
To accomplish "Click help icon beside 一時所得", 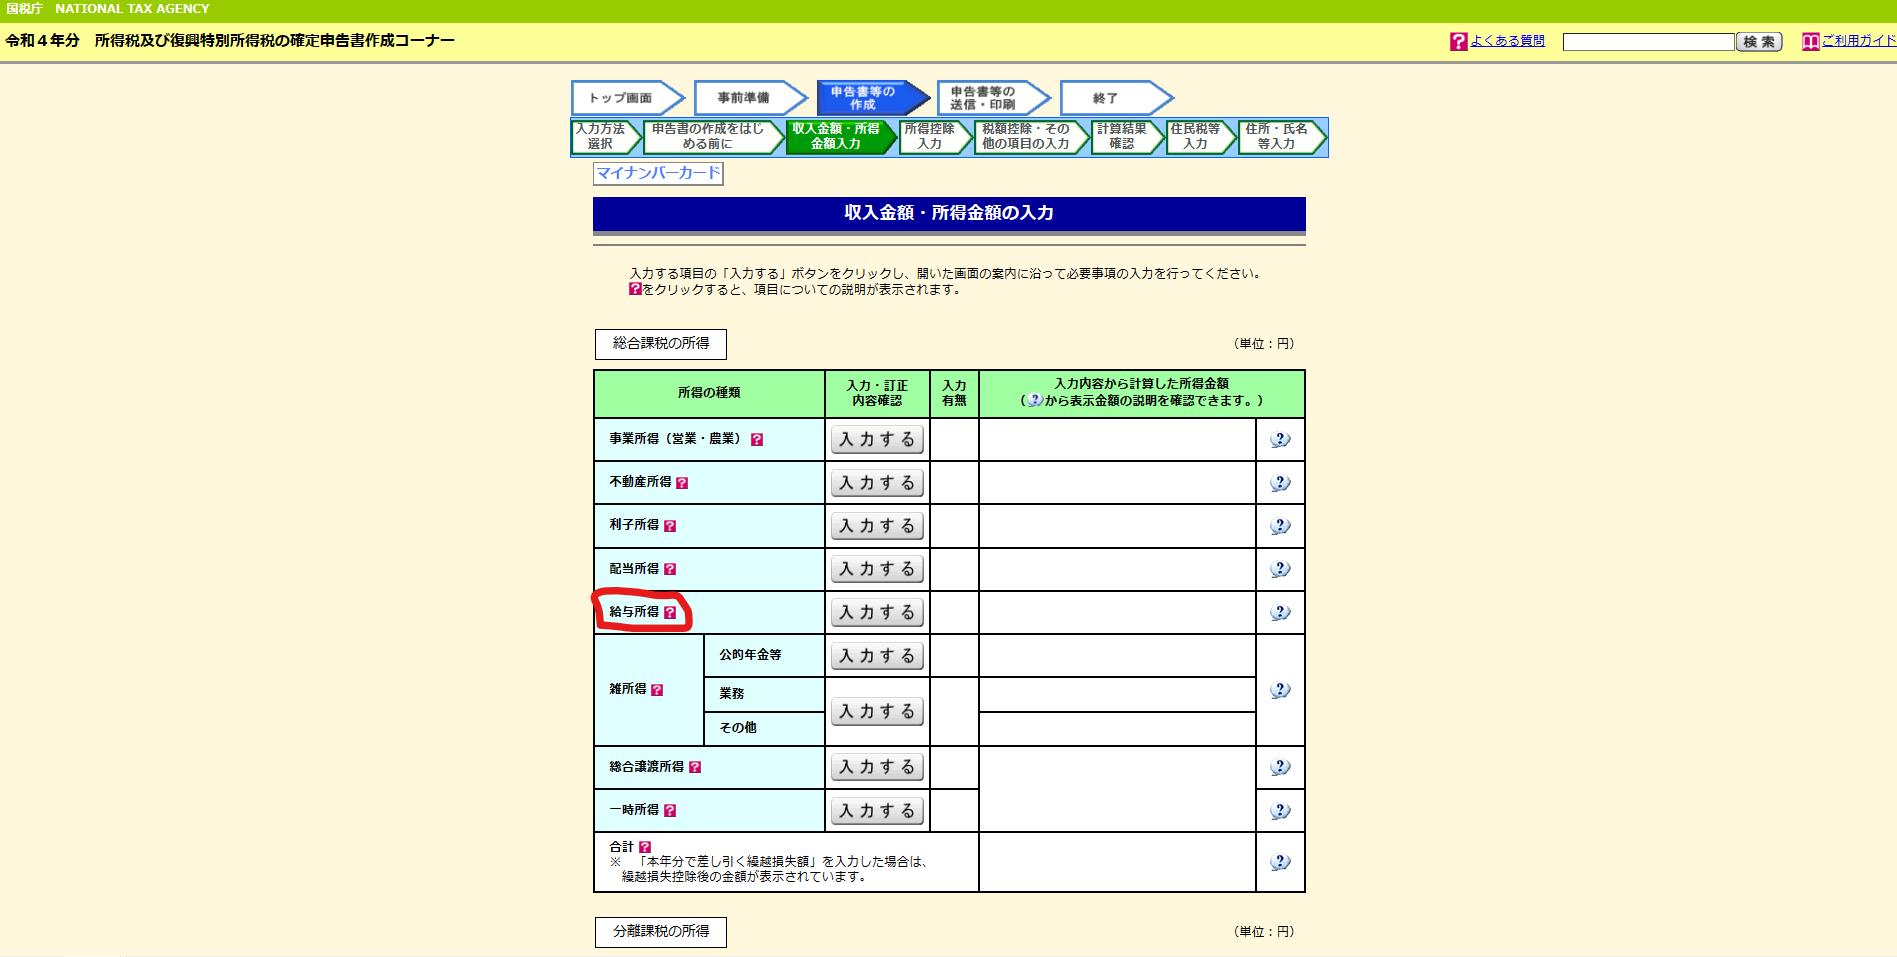I will 670,811.
